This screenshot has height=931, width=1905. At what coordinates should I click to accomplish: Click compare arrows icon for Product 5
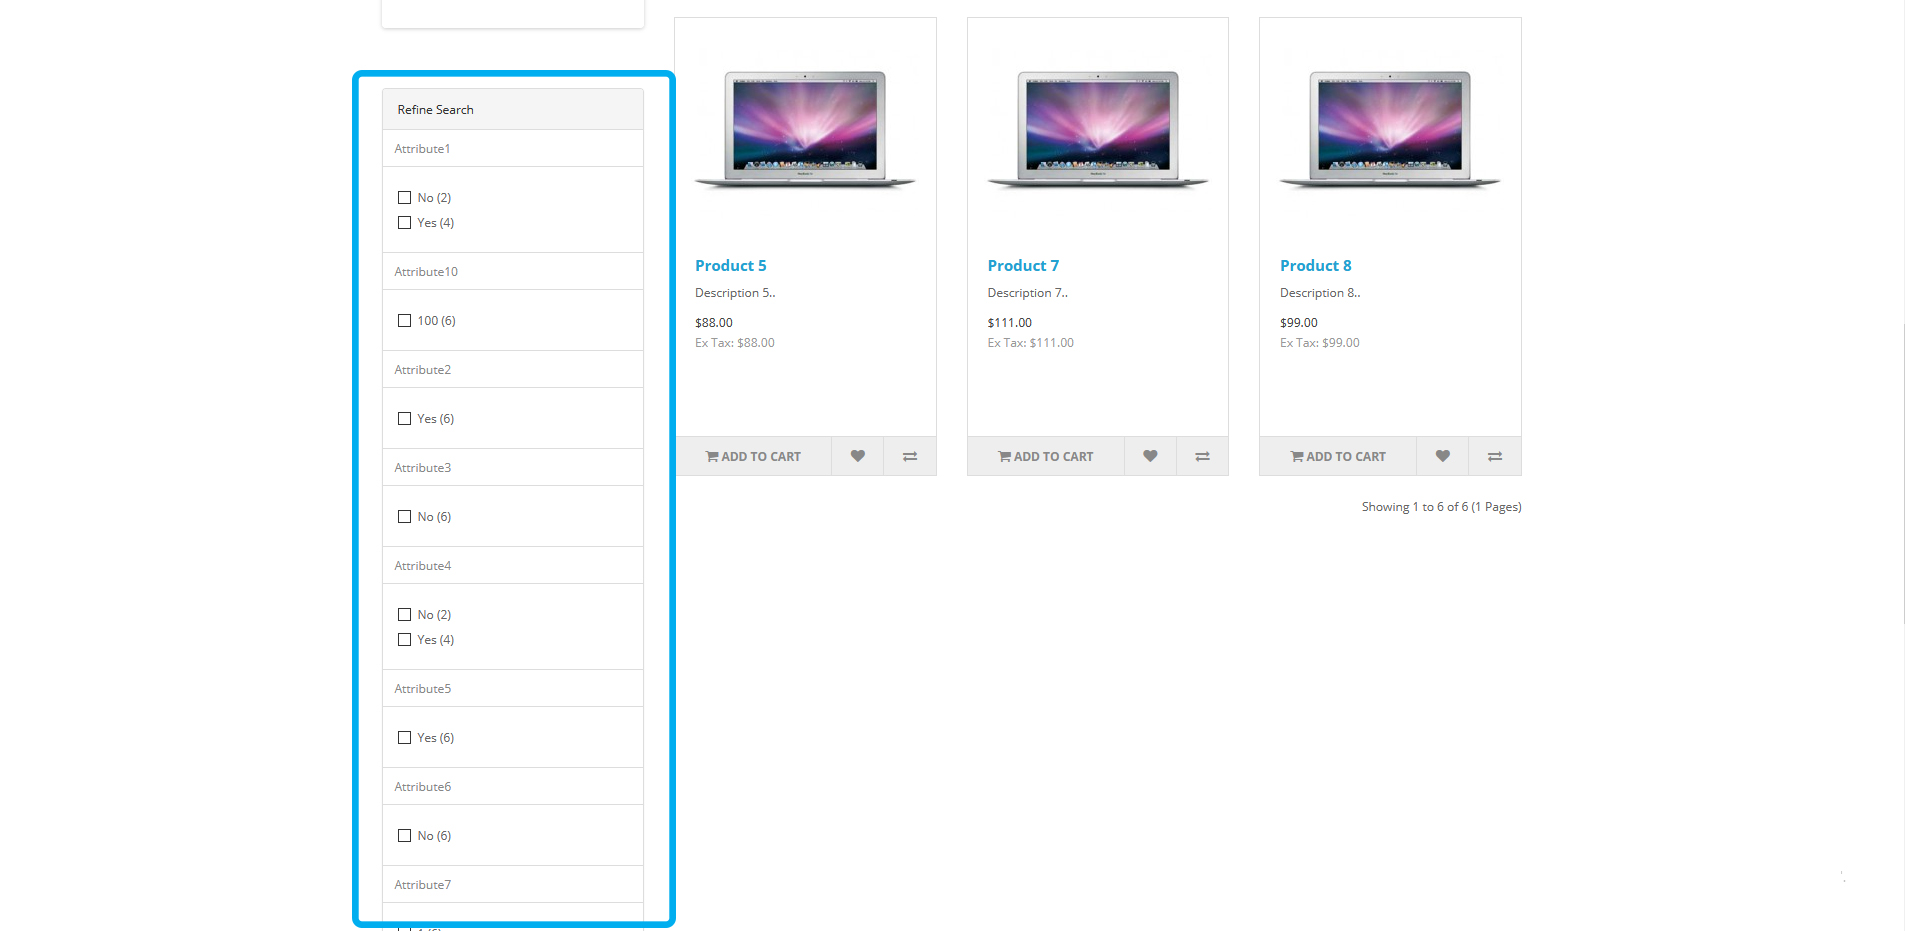[x=910, y=456]
